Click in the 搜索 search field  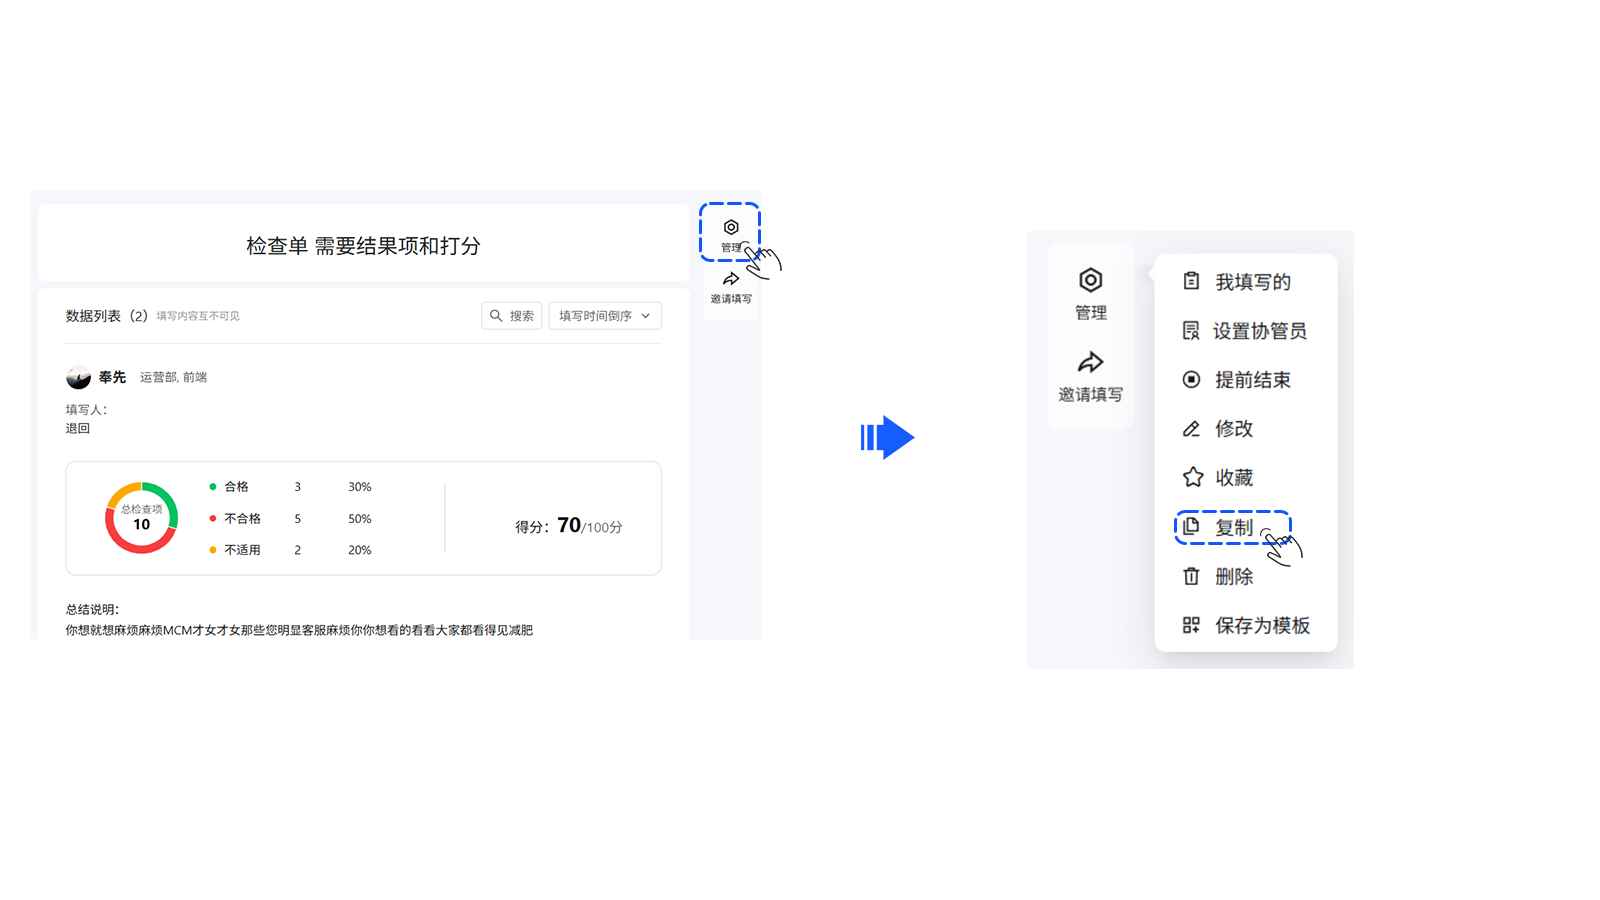click(512, 316)
